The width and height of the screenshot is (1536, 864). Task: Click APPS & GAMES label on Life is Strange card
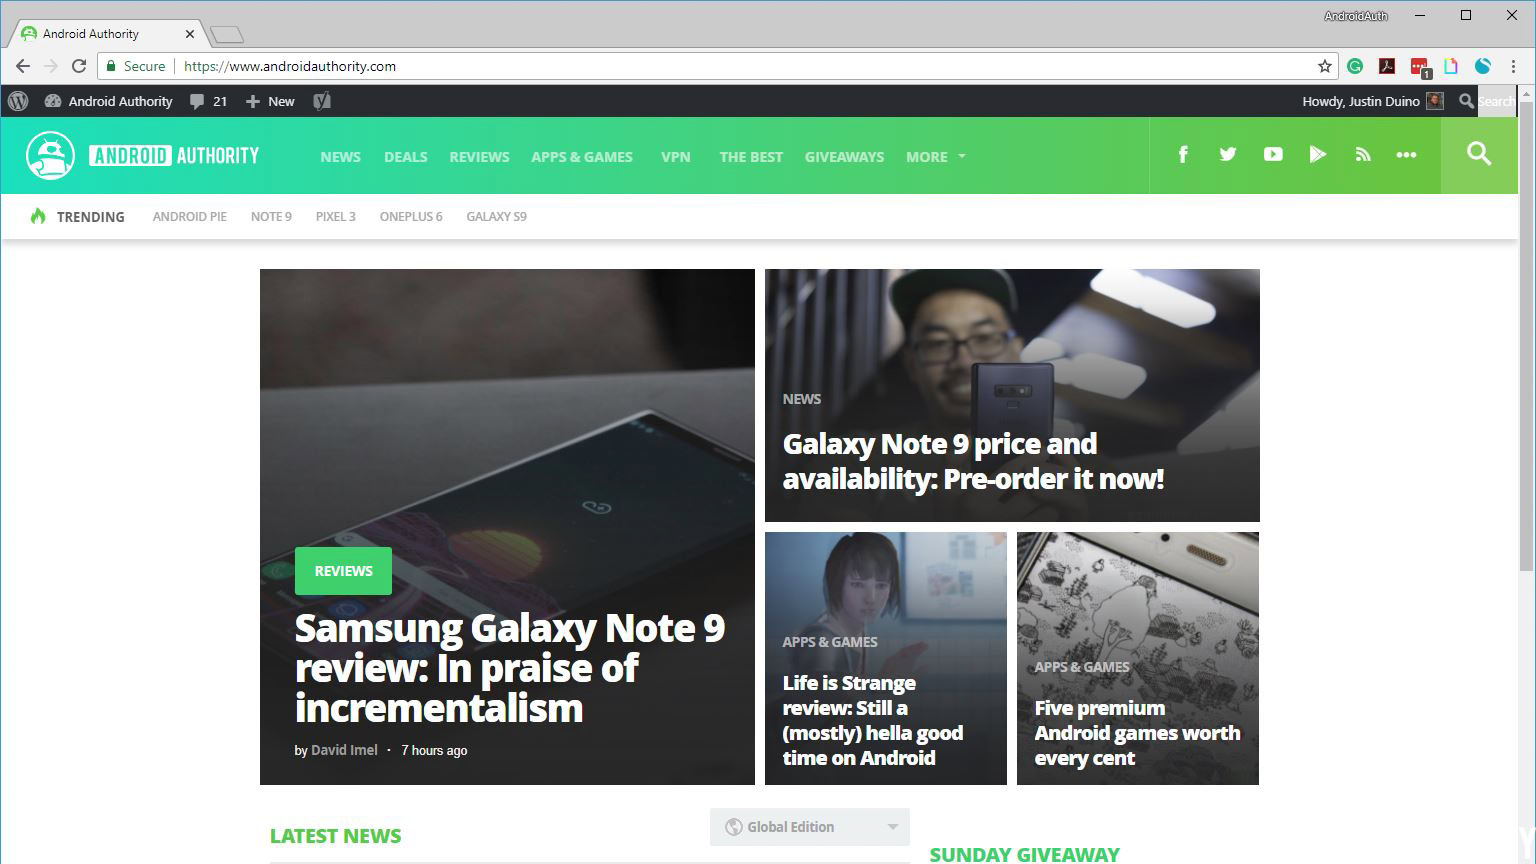point(830,642)
